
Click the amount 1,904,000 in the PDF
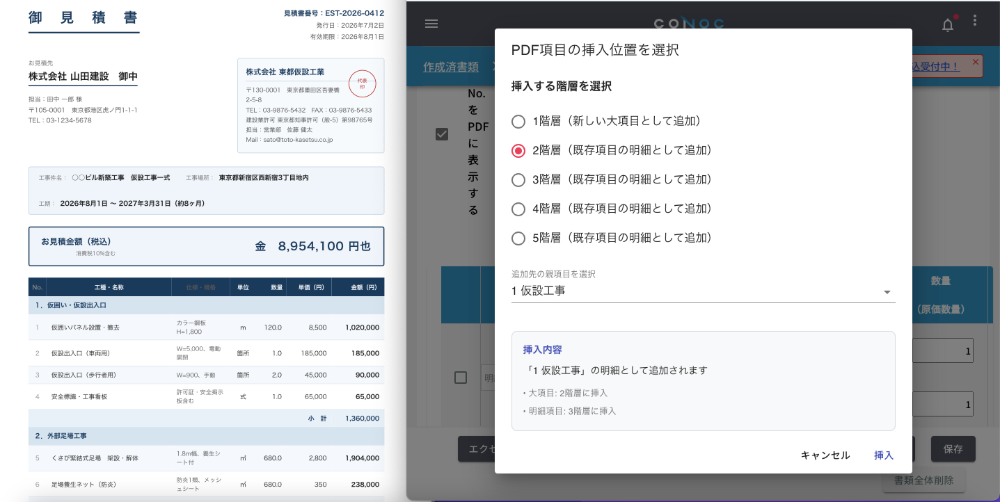[x=362, y=458]
